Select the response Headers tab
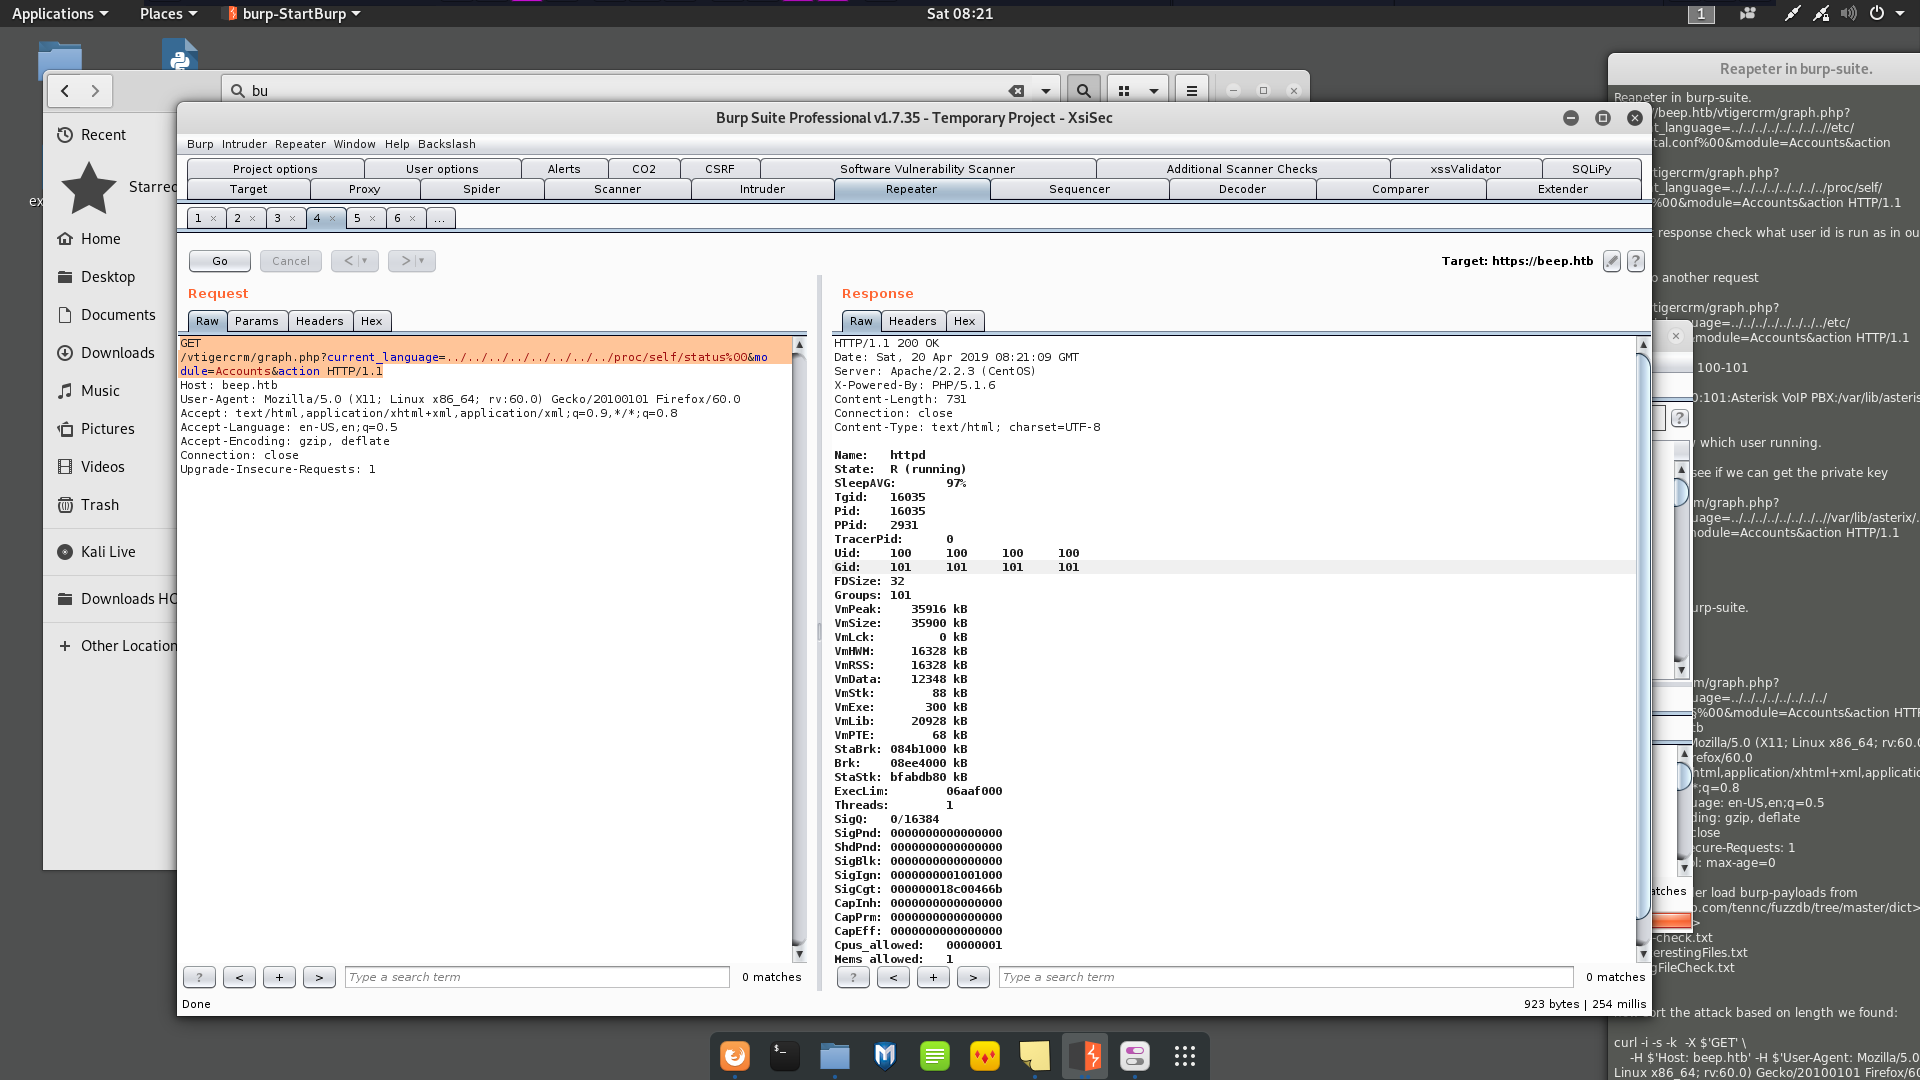This screenshot has height=1080, width=1920. (x=912, y=321)
